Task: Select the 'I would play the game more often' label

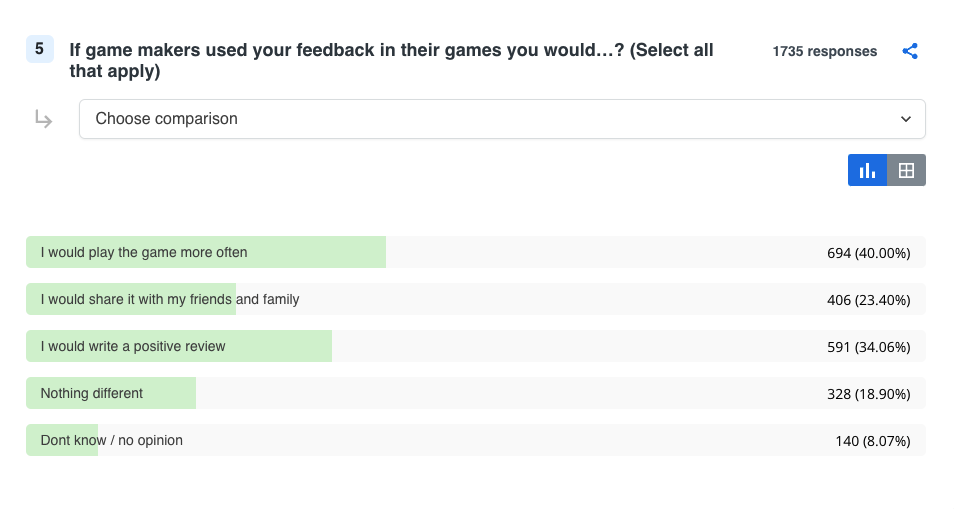Action: click(x=144, y=252)
